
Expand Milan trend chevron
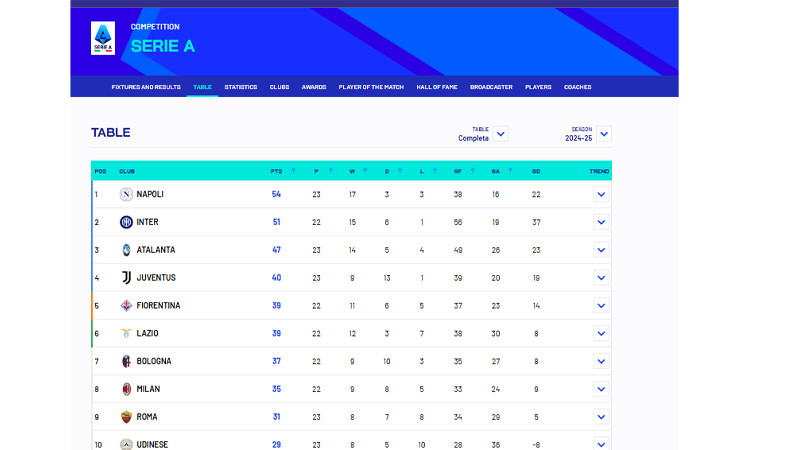tap(601, 389)
